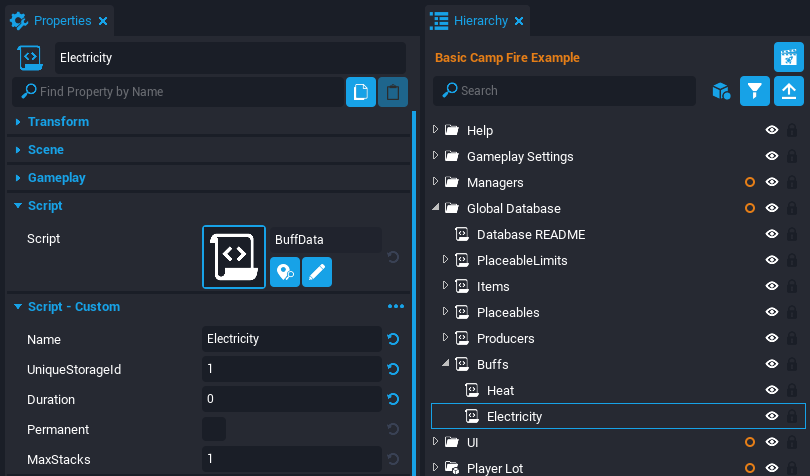
Task: Expand the Managers folder in hierarchy
Action: (435, 182)
